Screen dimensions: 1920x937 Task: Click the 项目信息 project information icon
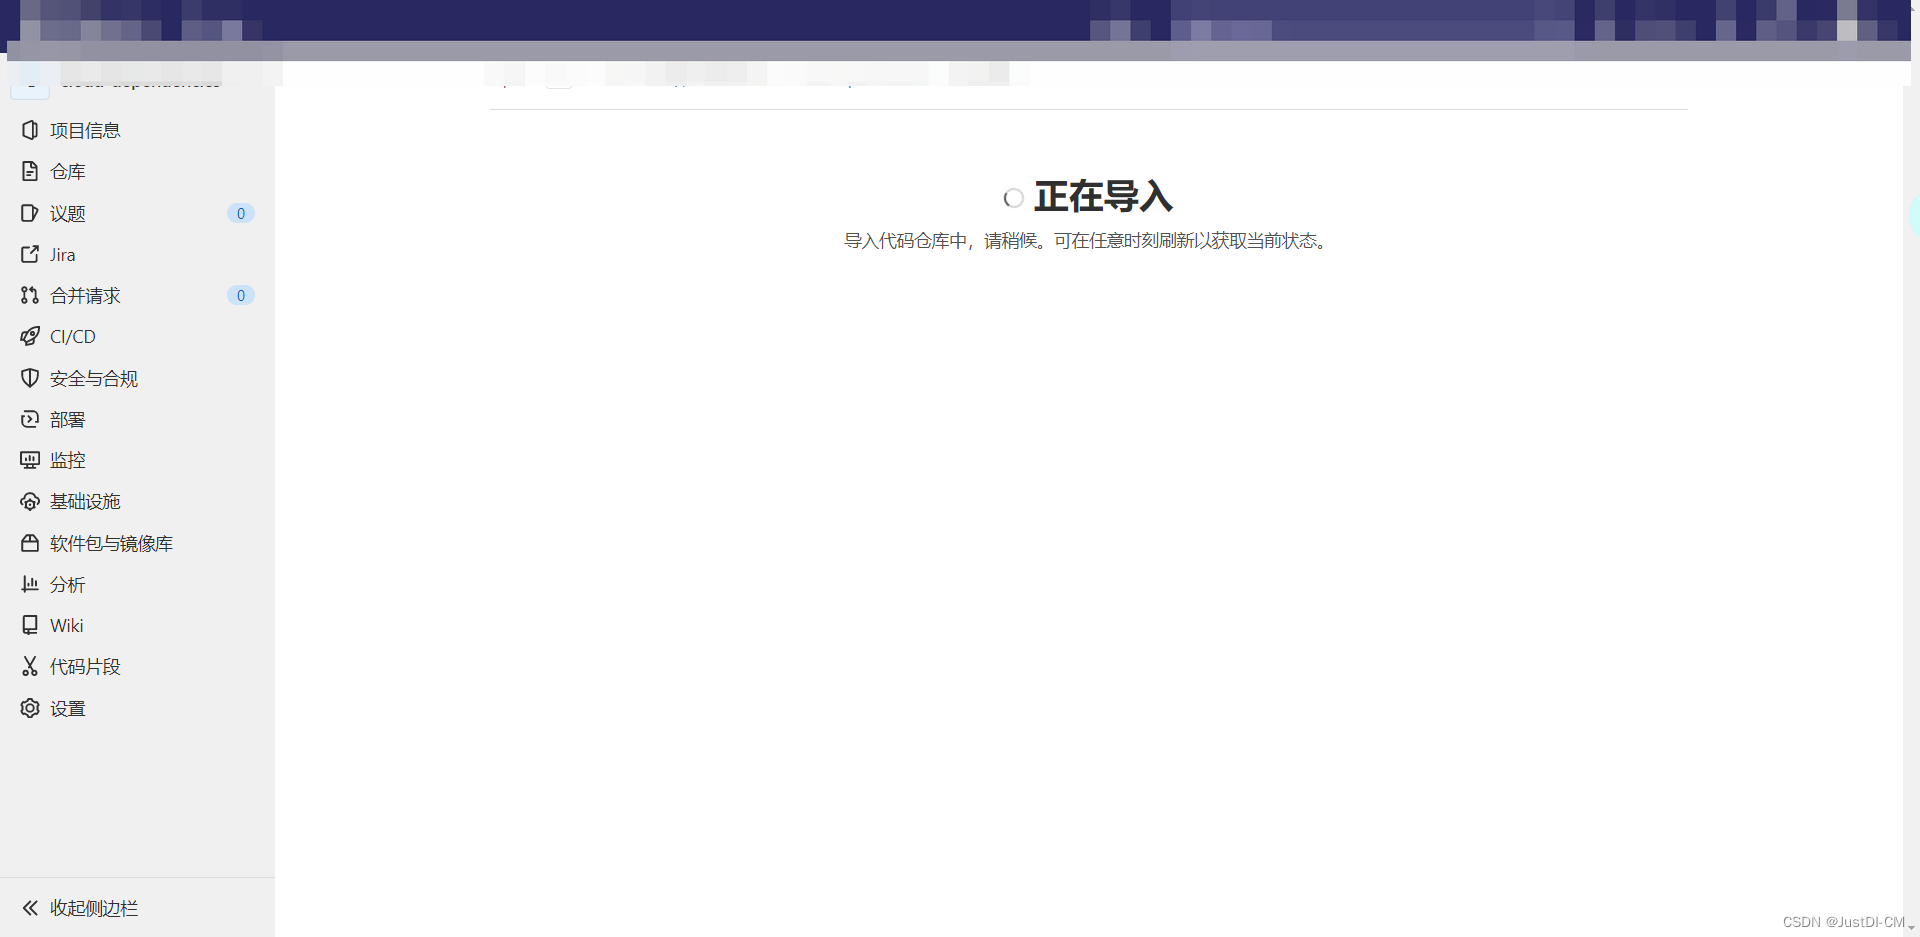(x=30, y=130)
